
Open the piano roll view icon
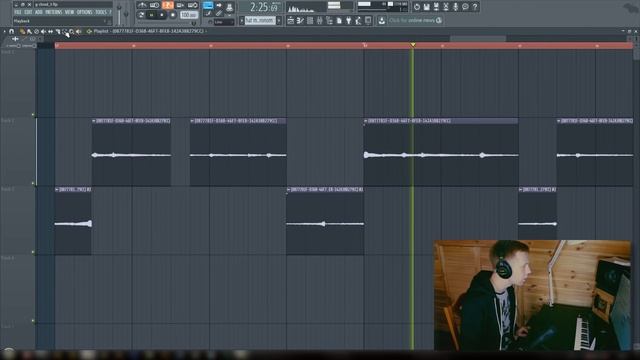point(300,20)
